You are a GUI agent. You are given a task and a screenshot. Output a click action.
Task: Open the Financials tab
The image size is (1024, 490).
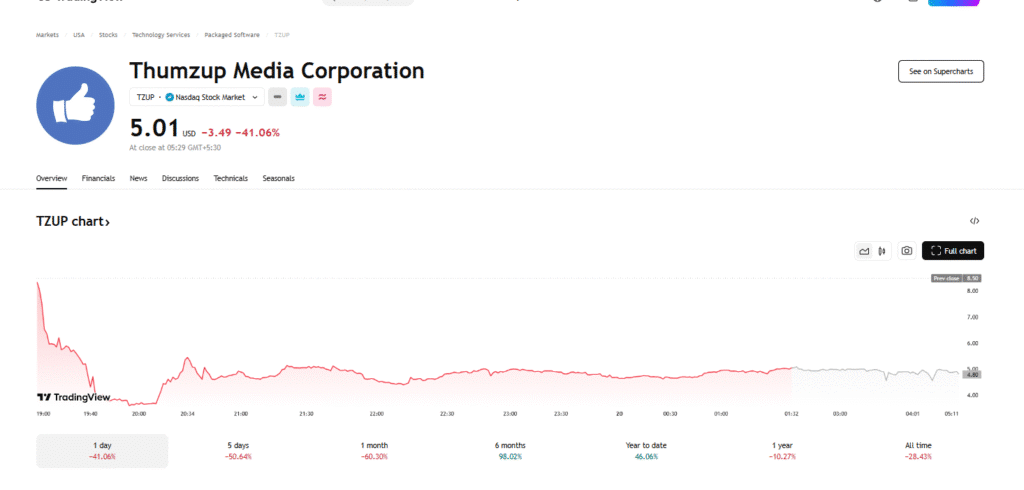[98, 178]
